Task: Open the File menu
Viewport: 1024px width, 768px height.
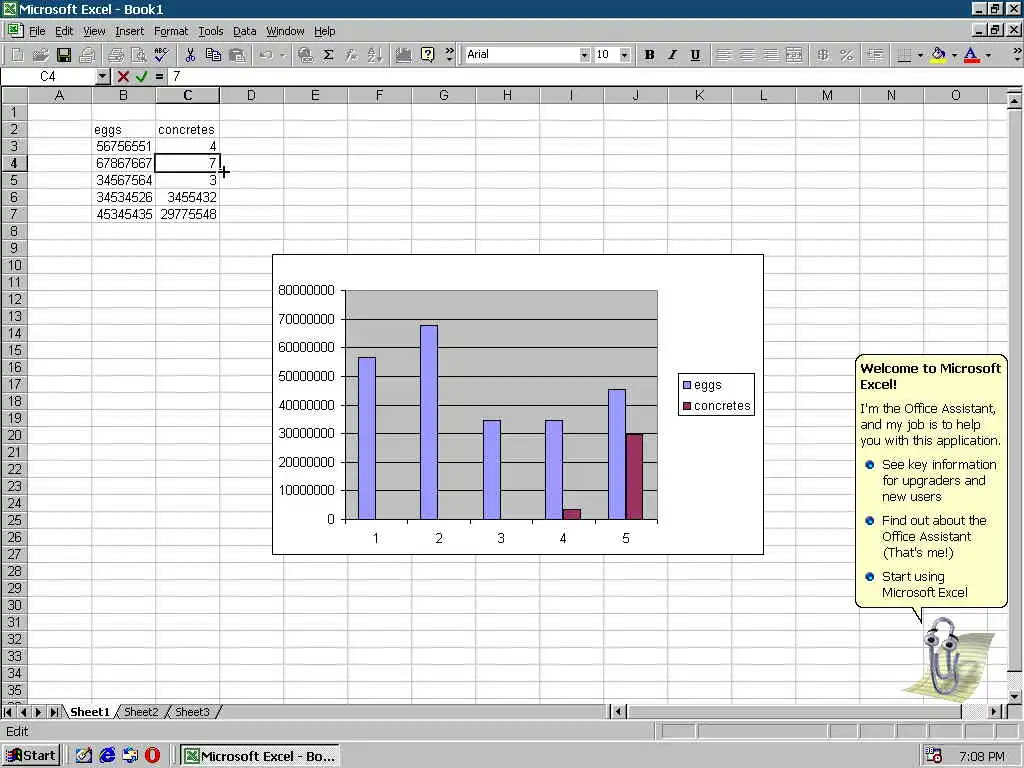Action: tap(37, 31)
